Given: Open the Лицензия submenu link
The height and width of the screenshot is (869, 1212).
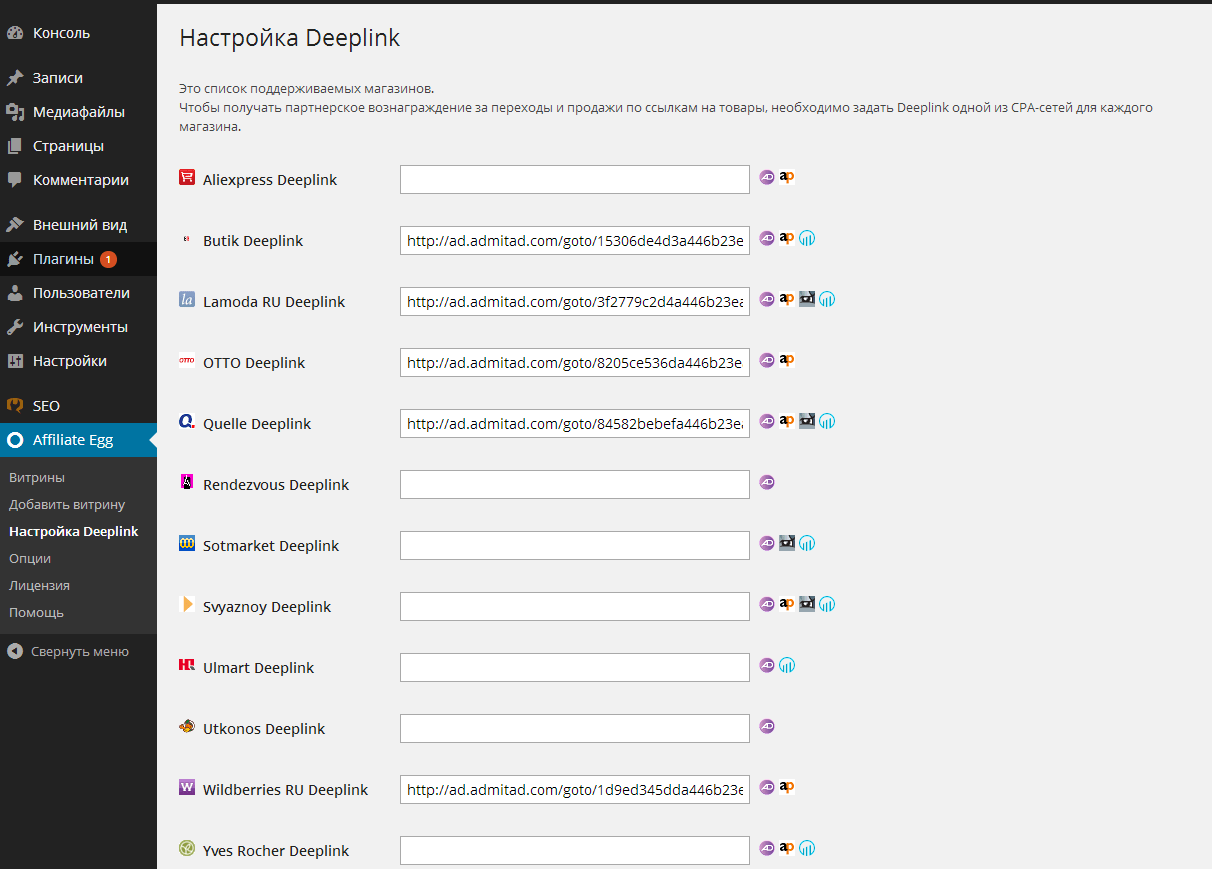Looking at the screenshot, I should coord(39,586).
